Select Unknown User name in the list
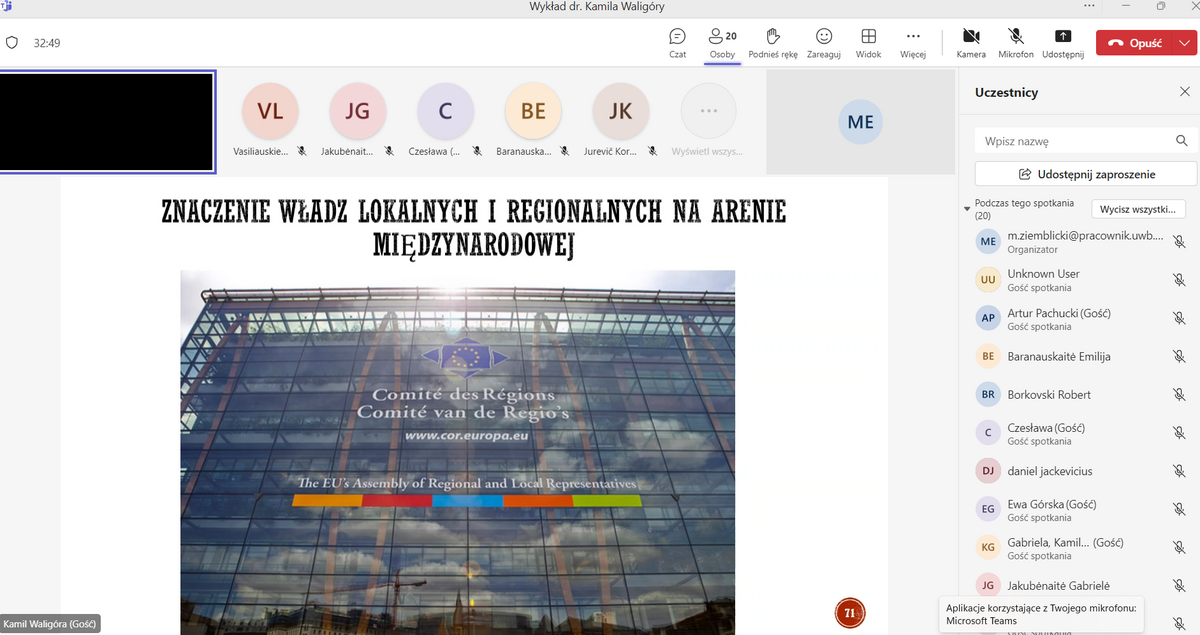This screenshot has height=635, width=1200. [x=1043, y=274]
